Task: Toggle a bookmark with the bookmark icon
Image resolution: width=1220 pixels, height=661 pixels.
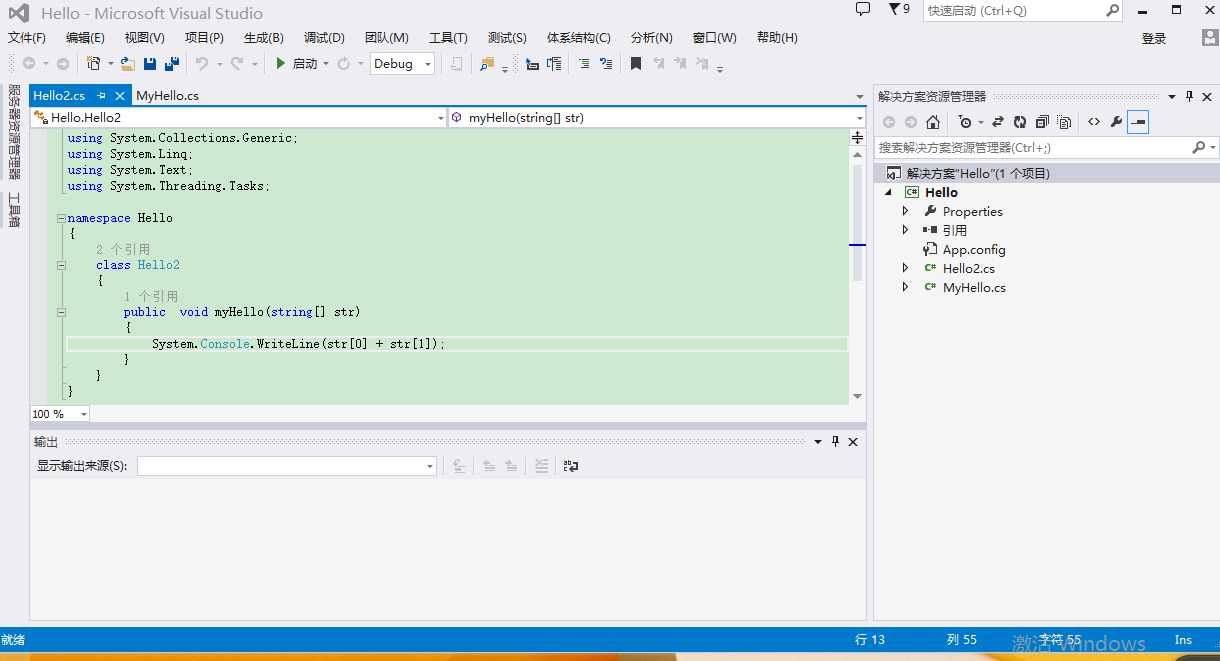Action: pos(636,63)
